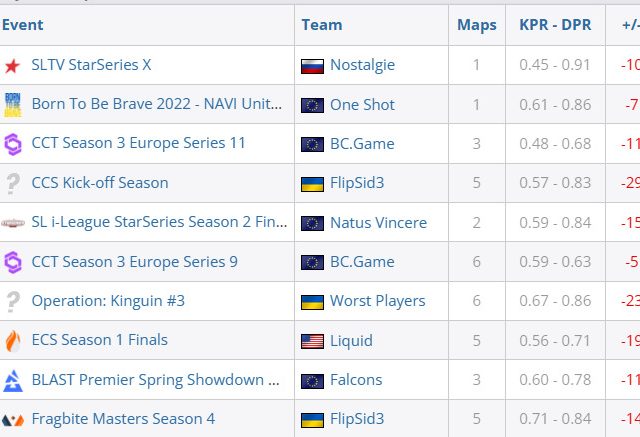Click the Born To Be Brave event icon
The image size is (640, 437).
pos(13,104)
